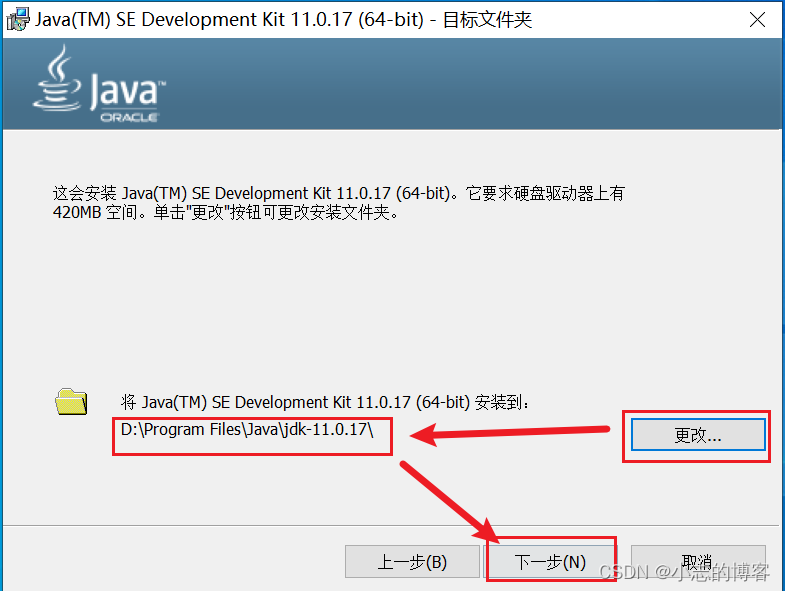Click the label ending with 安装到:
The width and height of the screenshot is (785, 591).
click(324, 402)
